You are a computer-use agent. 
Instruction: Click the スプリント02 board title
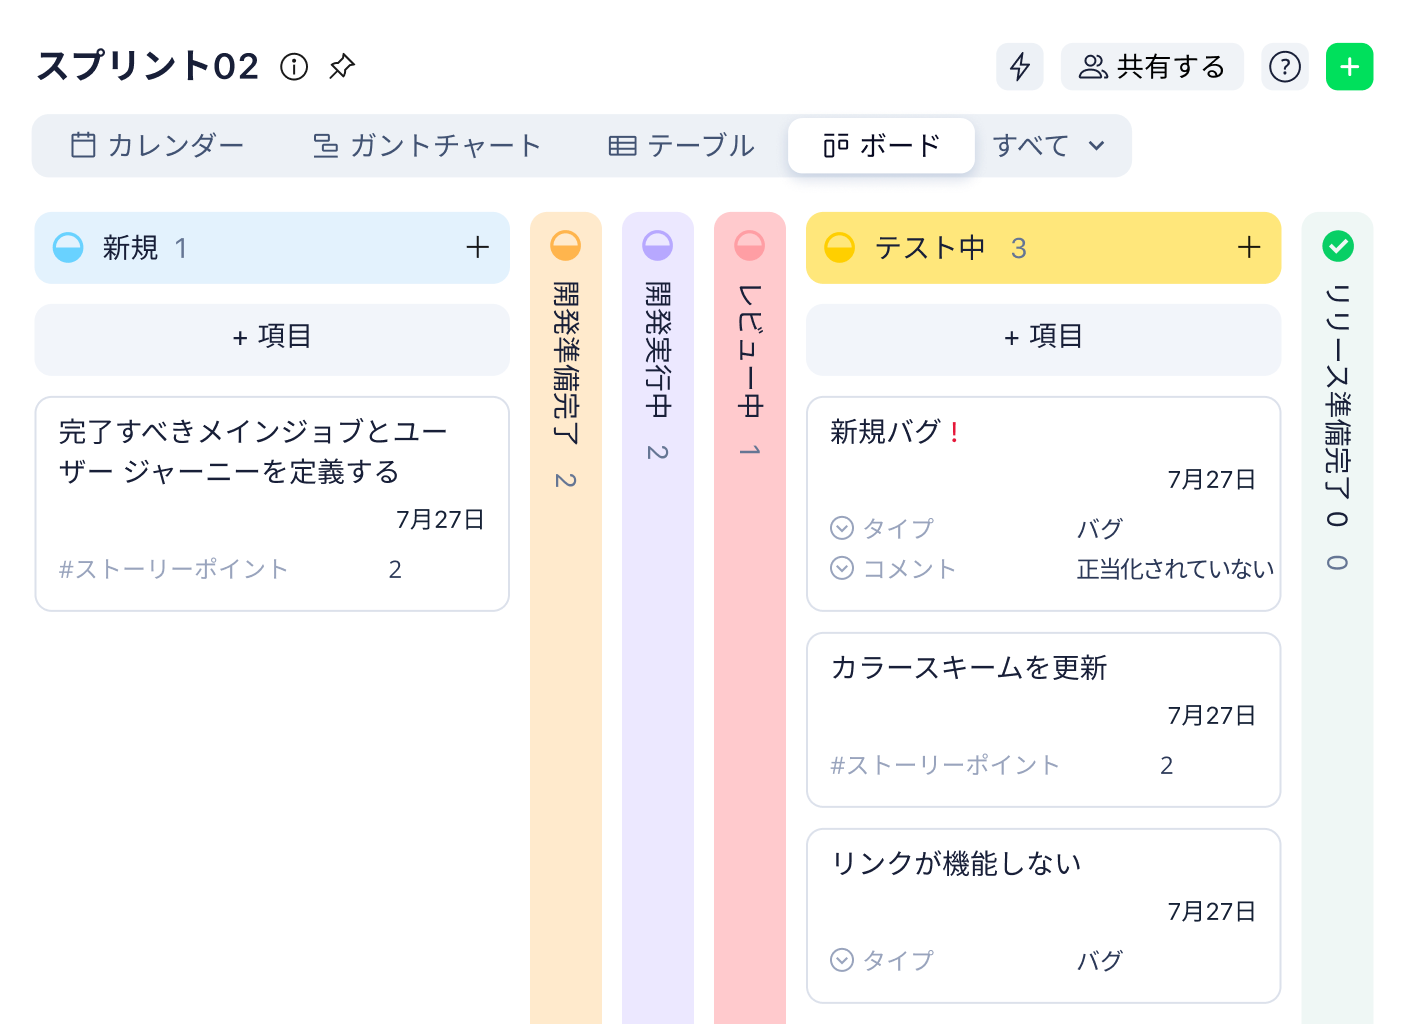[x=148, y=66]
